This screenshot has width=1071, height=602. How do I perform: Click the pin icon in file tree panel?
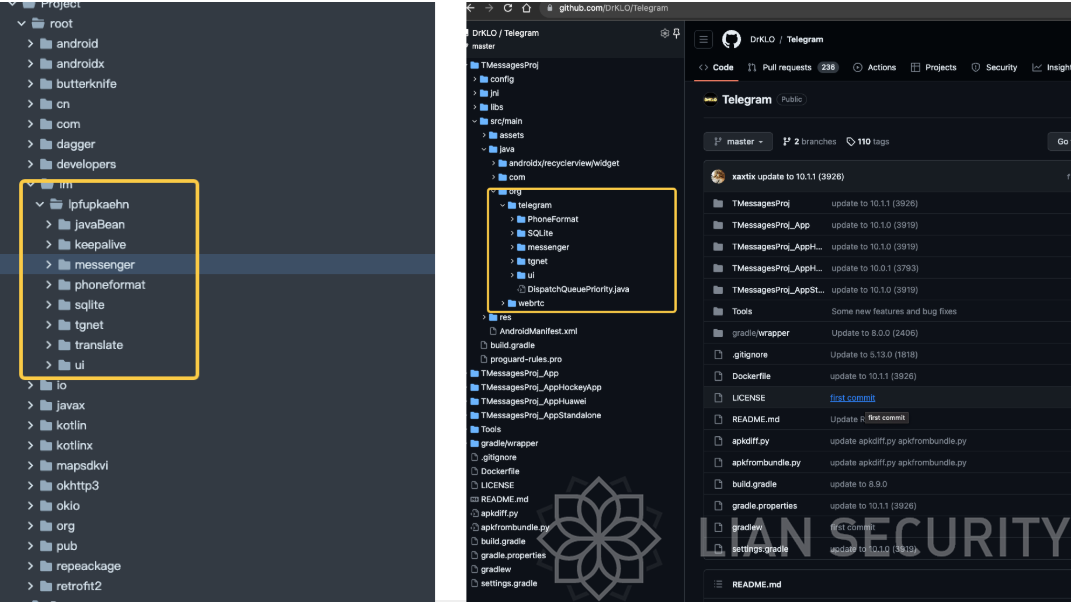pos(676,33)
